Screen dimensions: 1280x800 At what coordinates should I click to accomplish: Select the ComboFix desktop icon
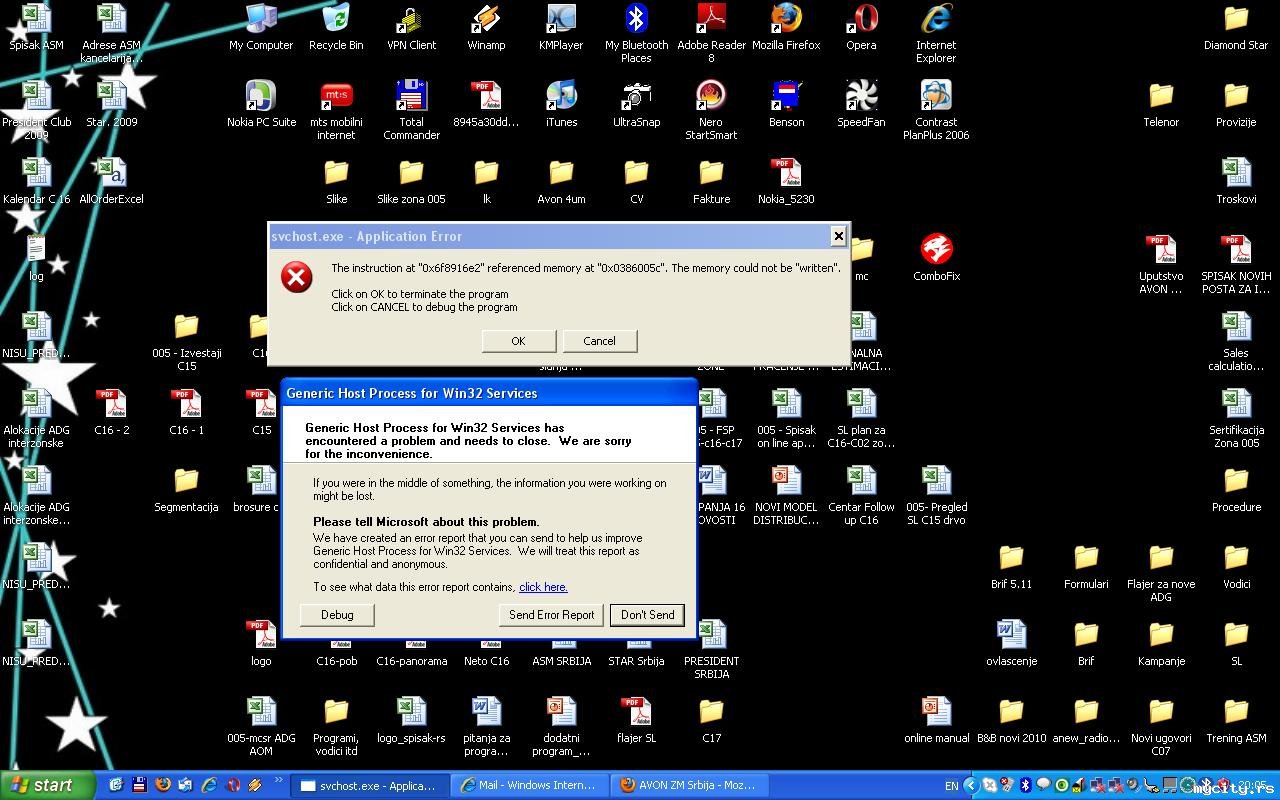coord(936,258)
